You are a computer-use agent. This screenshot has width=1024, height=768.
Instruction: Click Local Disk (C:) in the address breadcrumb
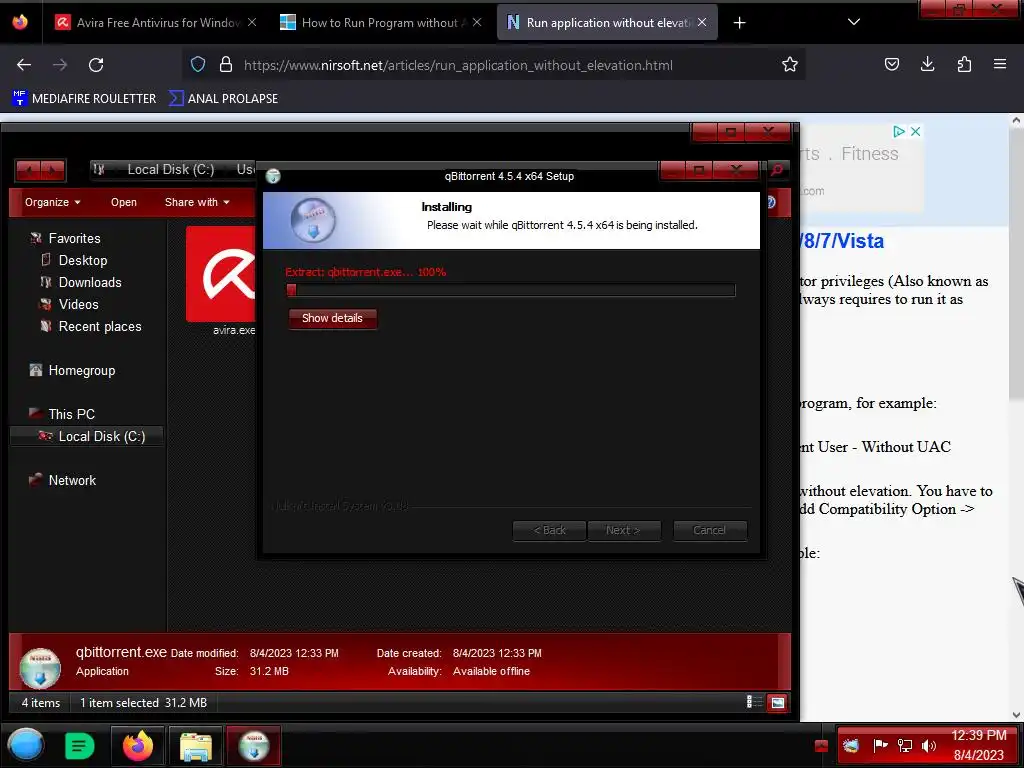pos(170,170)
